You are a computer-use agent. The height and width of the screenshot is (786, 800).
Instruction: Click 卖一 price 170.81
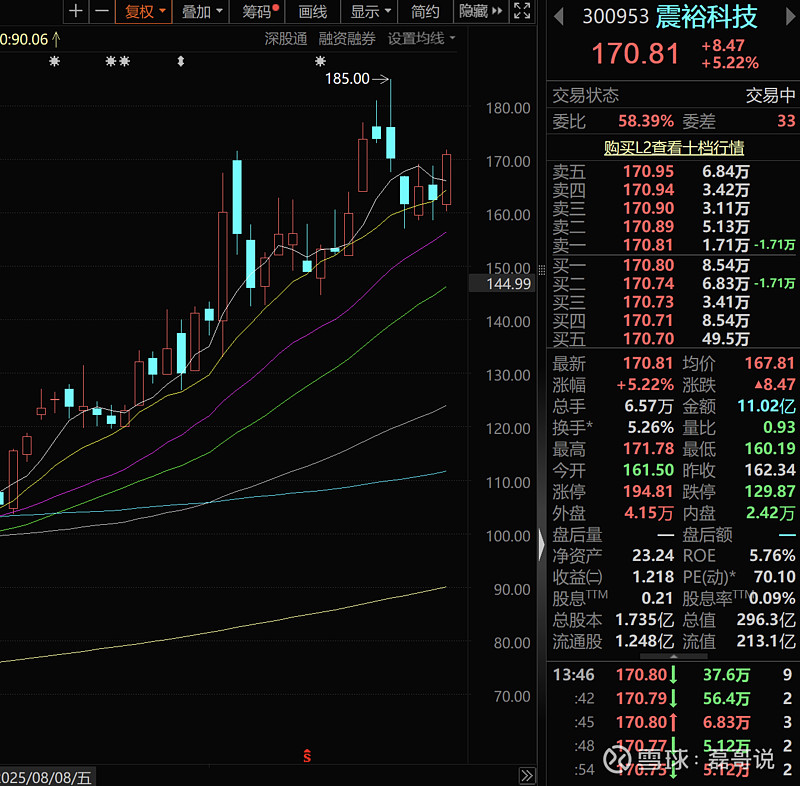tap(648, 245)
